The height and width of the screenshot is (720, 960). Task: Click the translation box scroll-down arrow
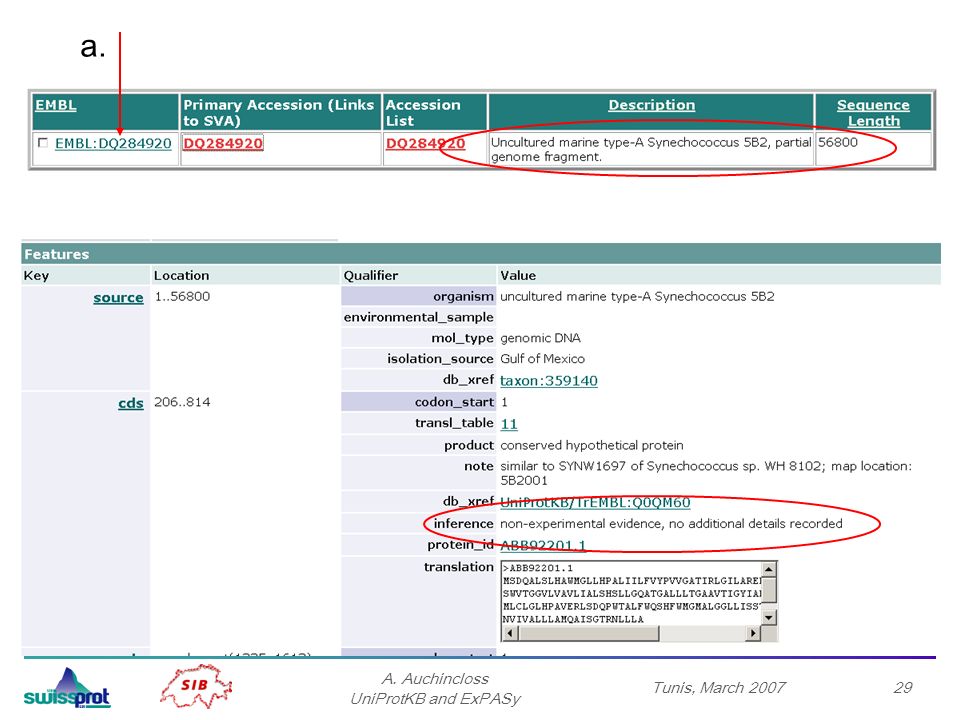pos(769,618)
